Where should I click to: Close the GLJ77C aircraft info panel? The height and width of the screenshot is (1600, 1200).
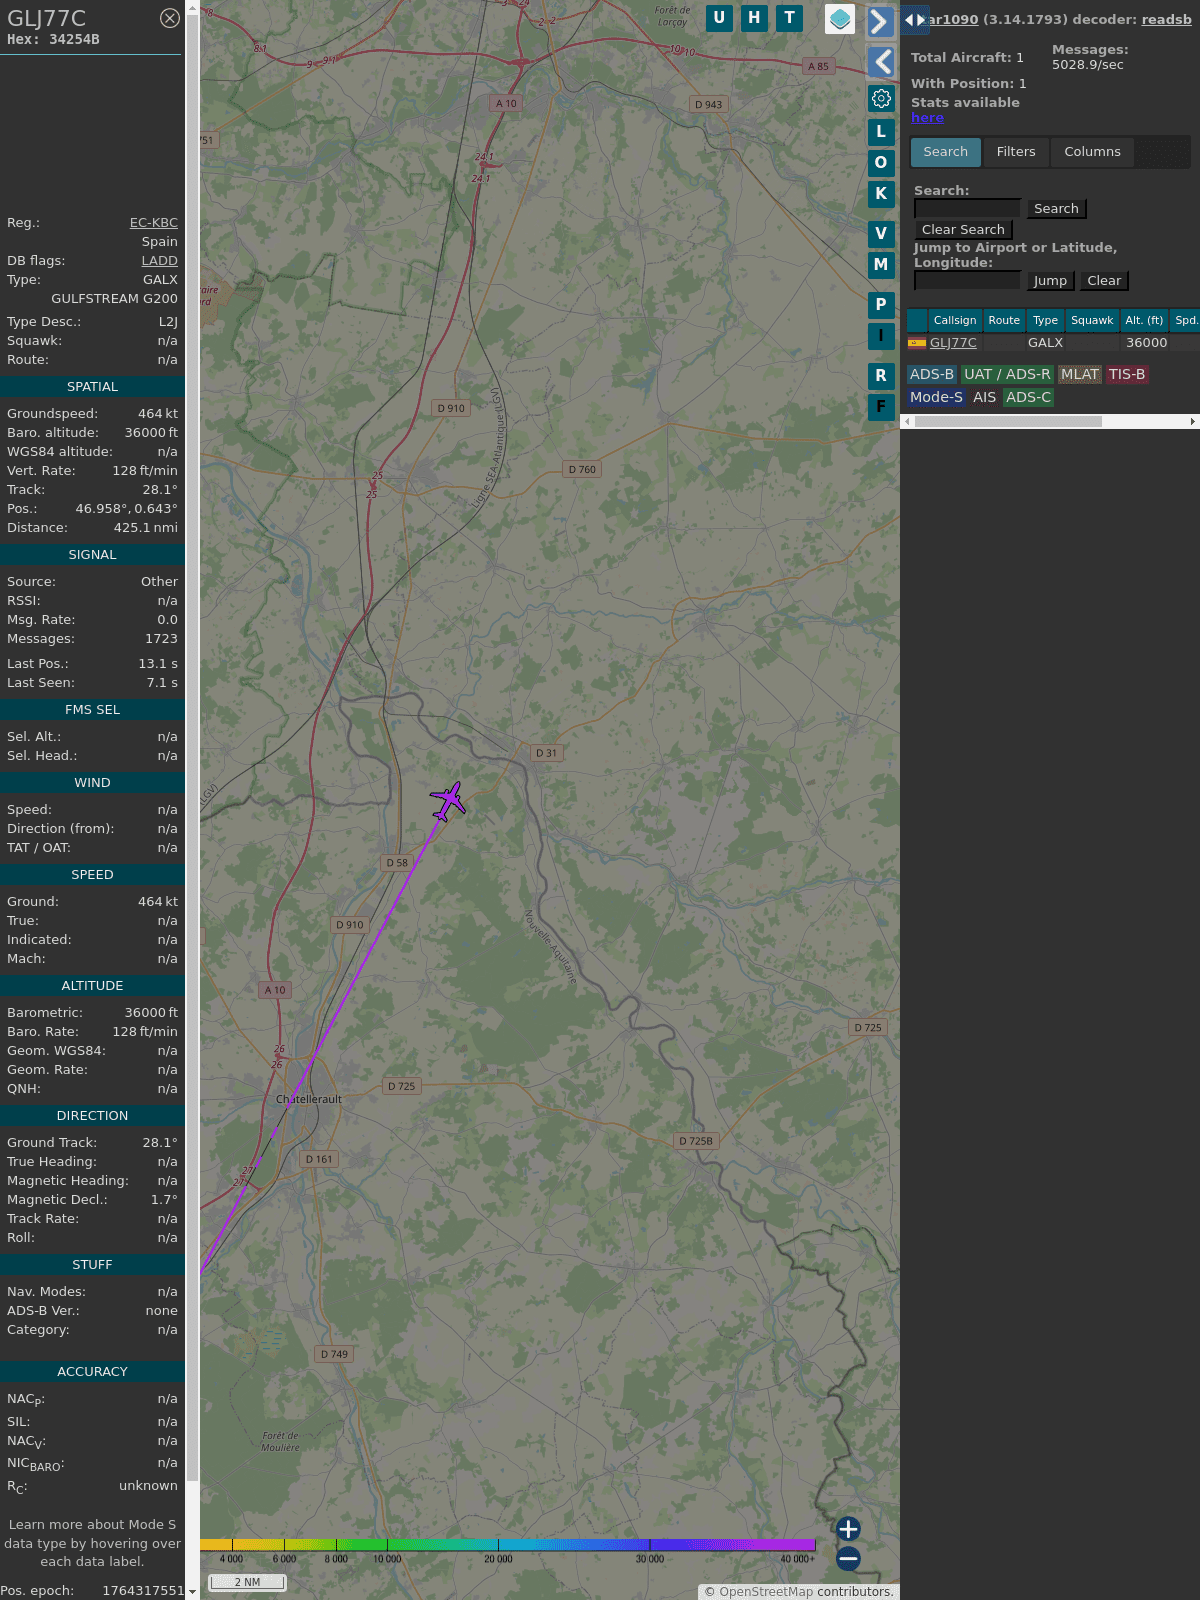coord(170,18)
